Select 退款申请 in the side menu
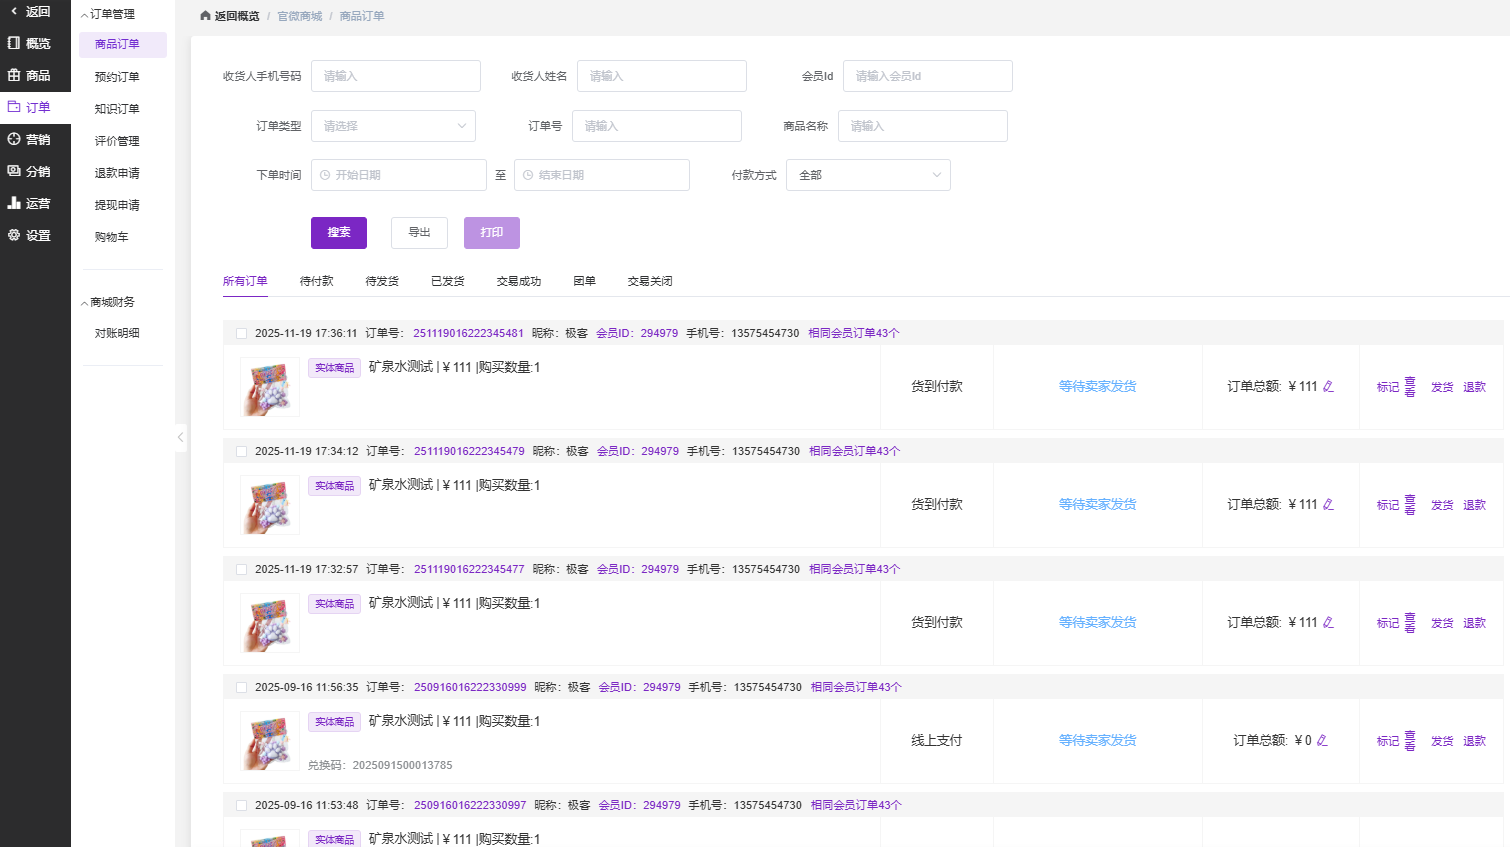1510x847 pixels. [x=117, y=173]
